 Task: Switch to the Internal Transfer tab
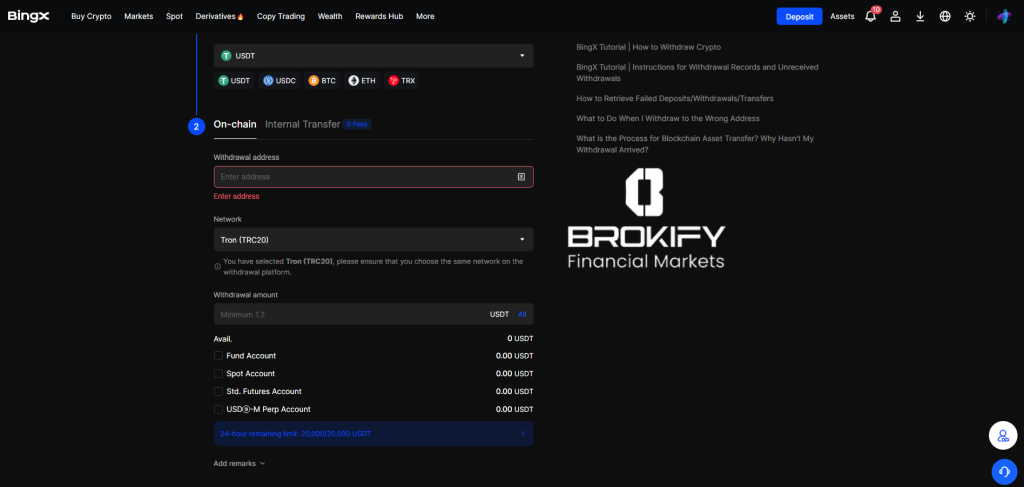tap(302, 125)
